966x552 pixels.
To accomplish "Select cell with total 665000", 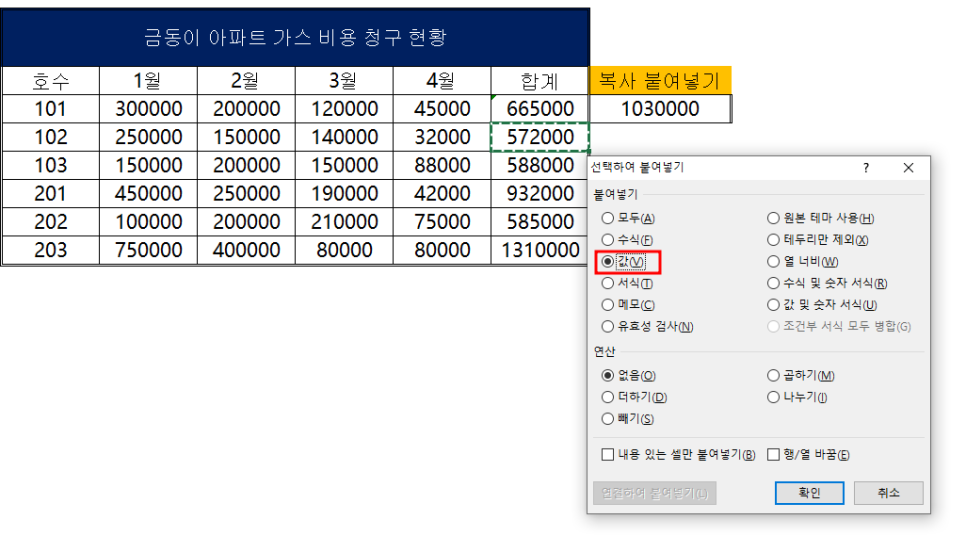I will pyautogui.click(x=540, y=109).
